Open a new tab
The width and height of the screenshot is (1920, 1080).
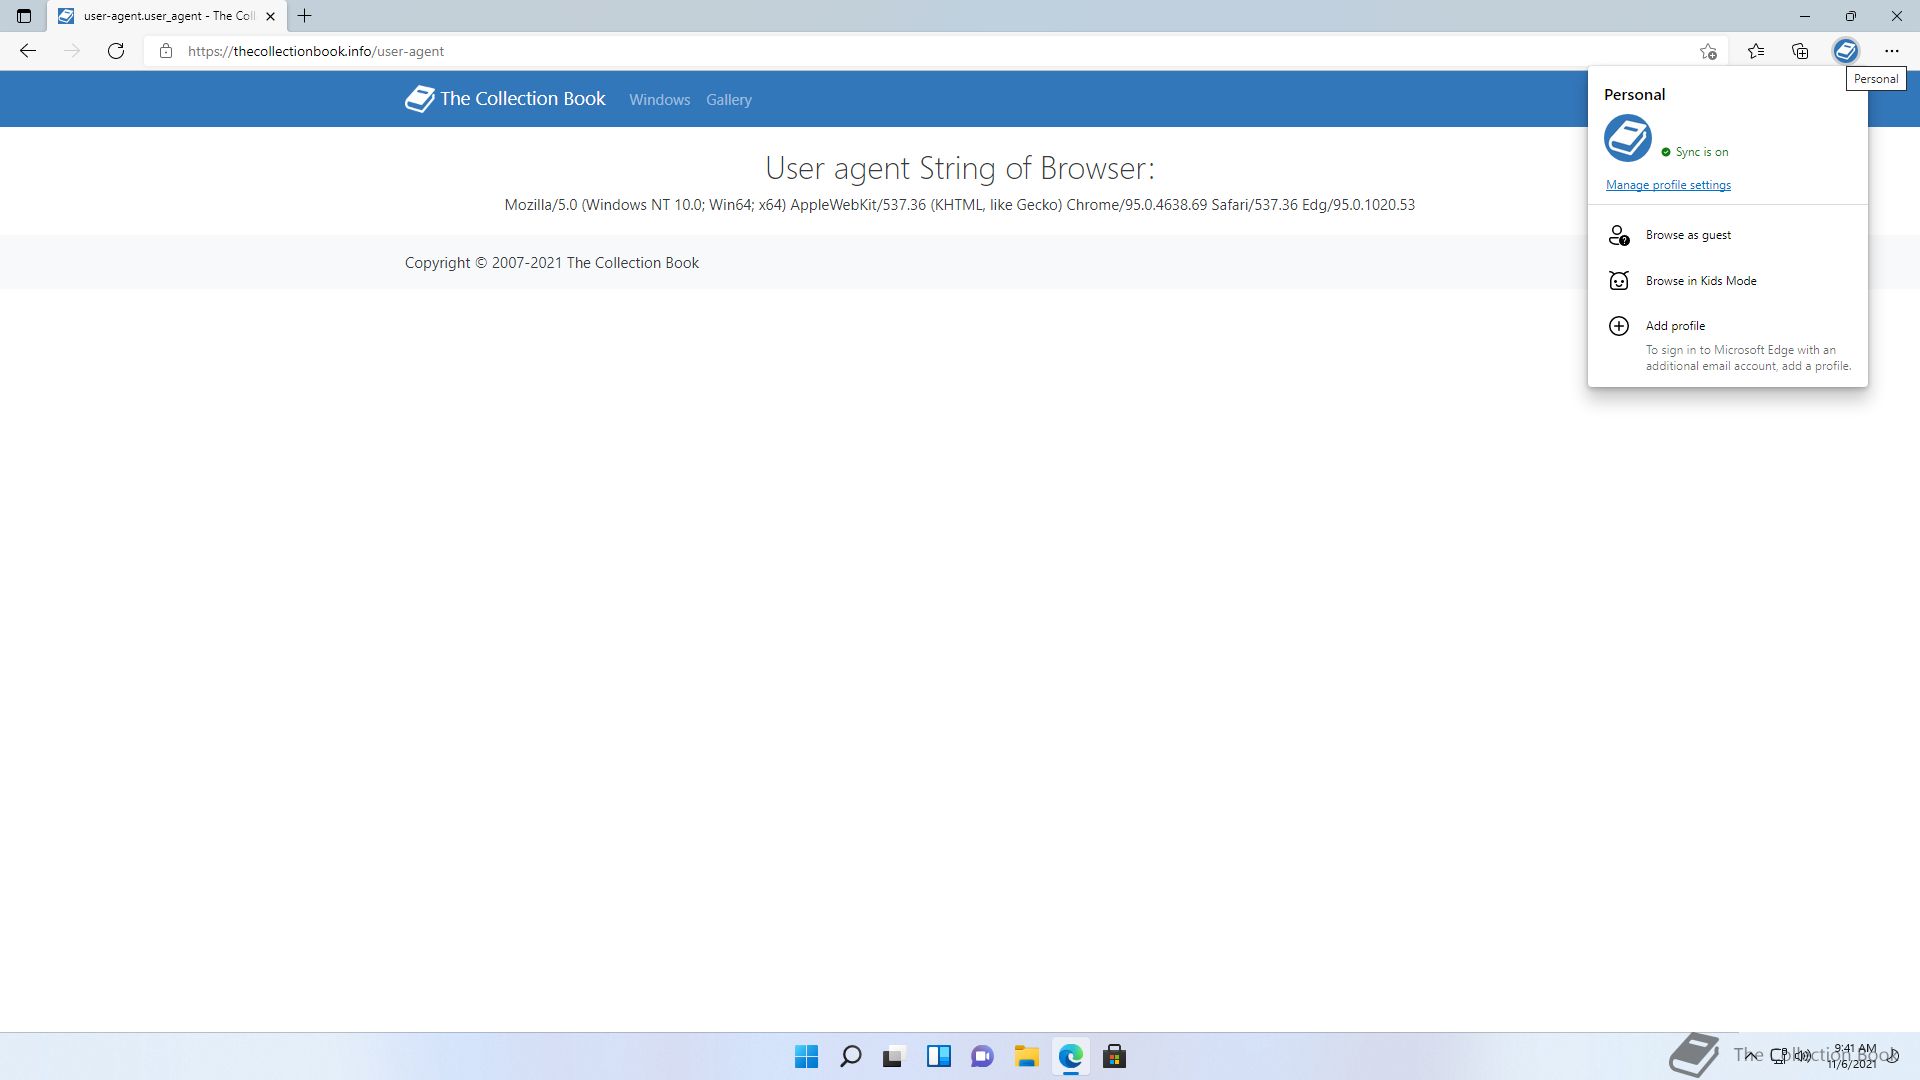[305, 16]
